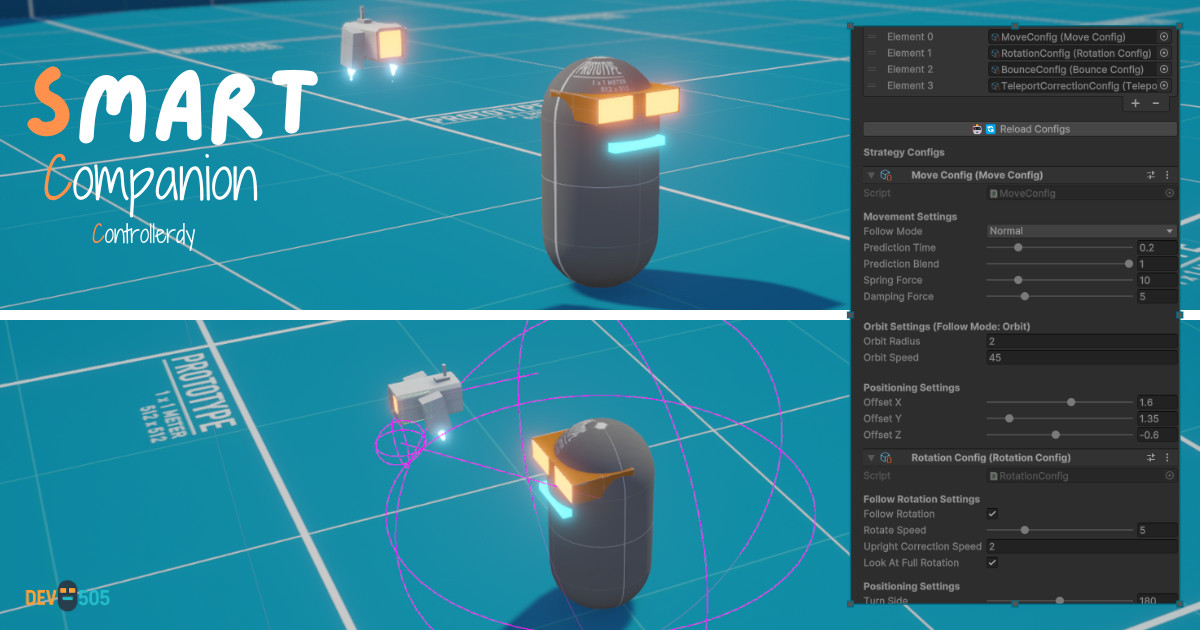Click the Orbit Speed input field
Screen dimensions: 1200x630
pyautogui.click(x=1081, y=358)
